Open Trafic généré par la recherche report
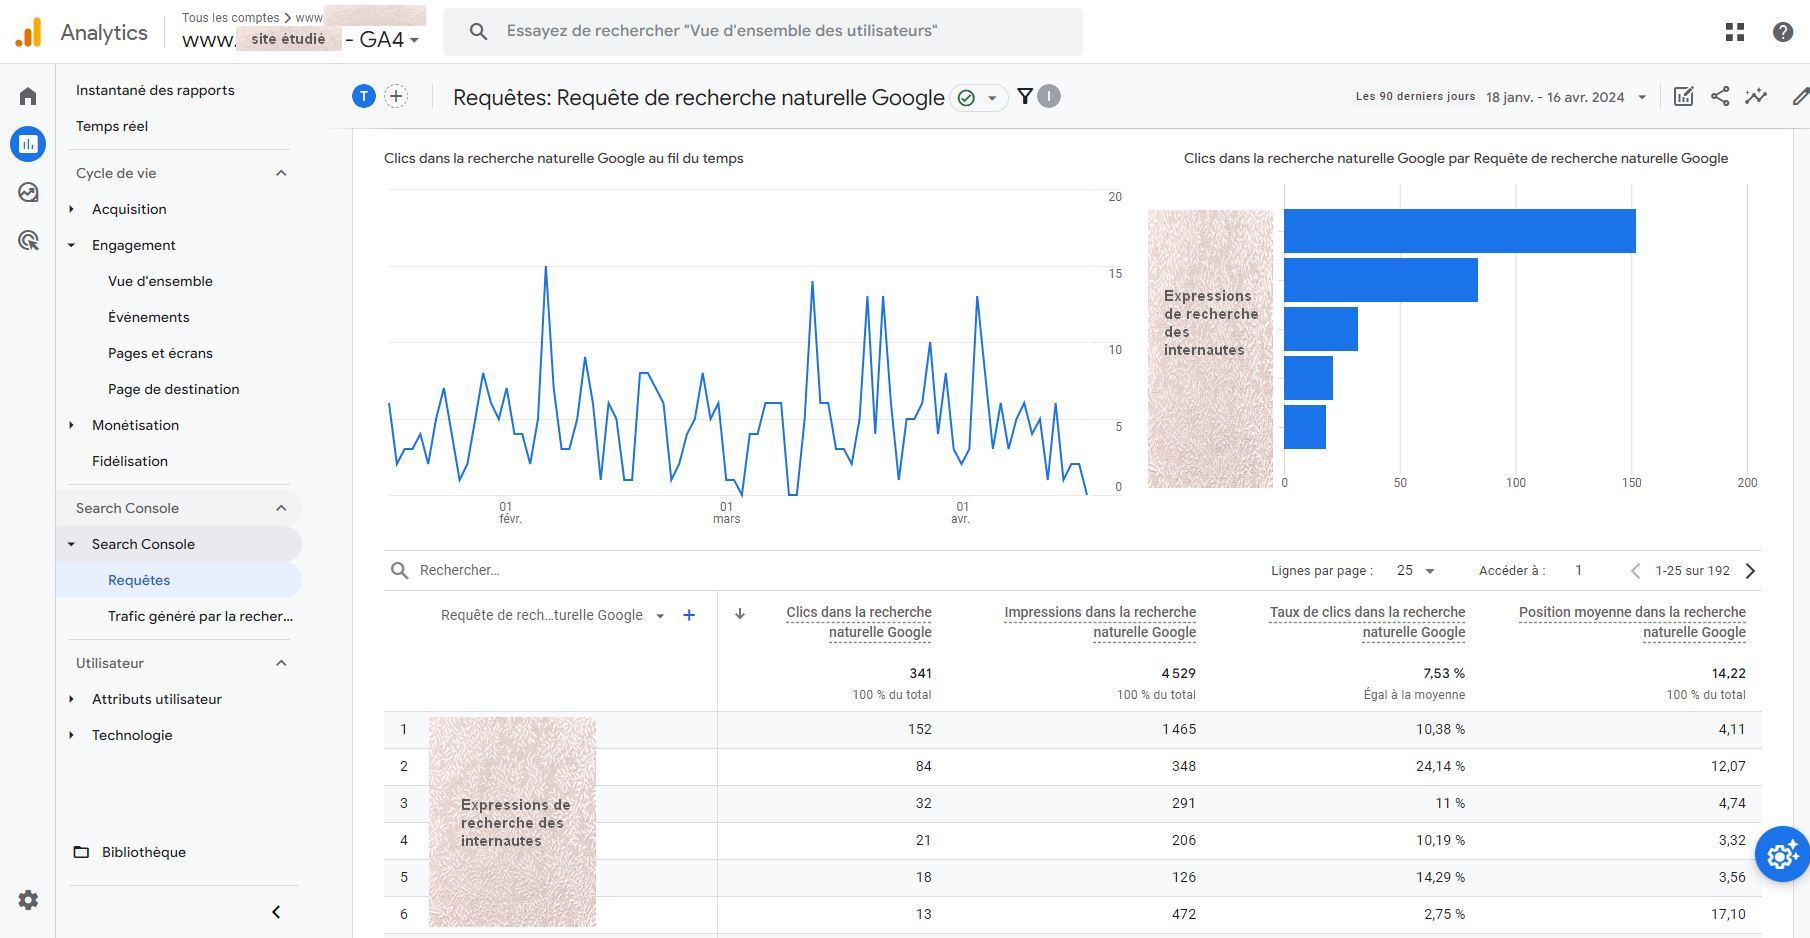Viewport: 1810px width, 938px height. click(200, 616)
